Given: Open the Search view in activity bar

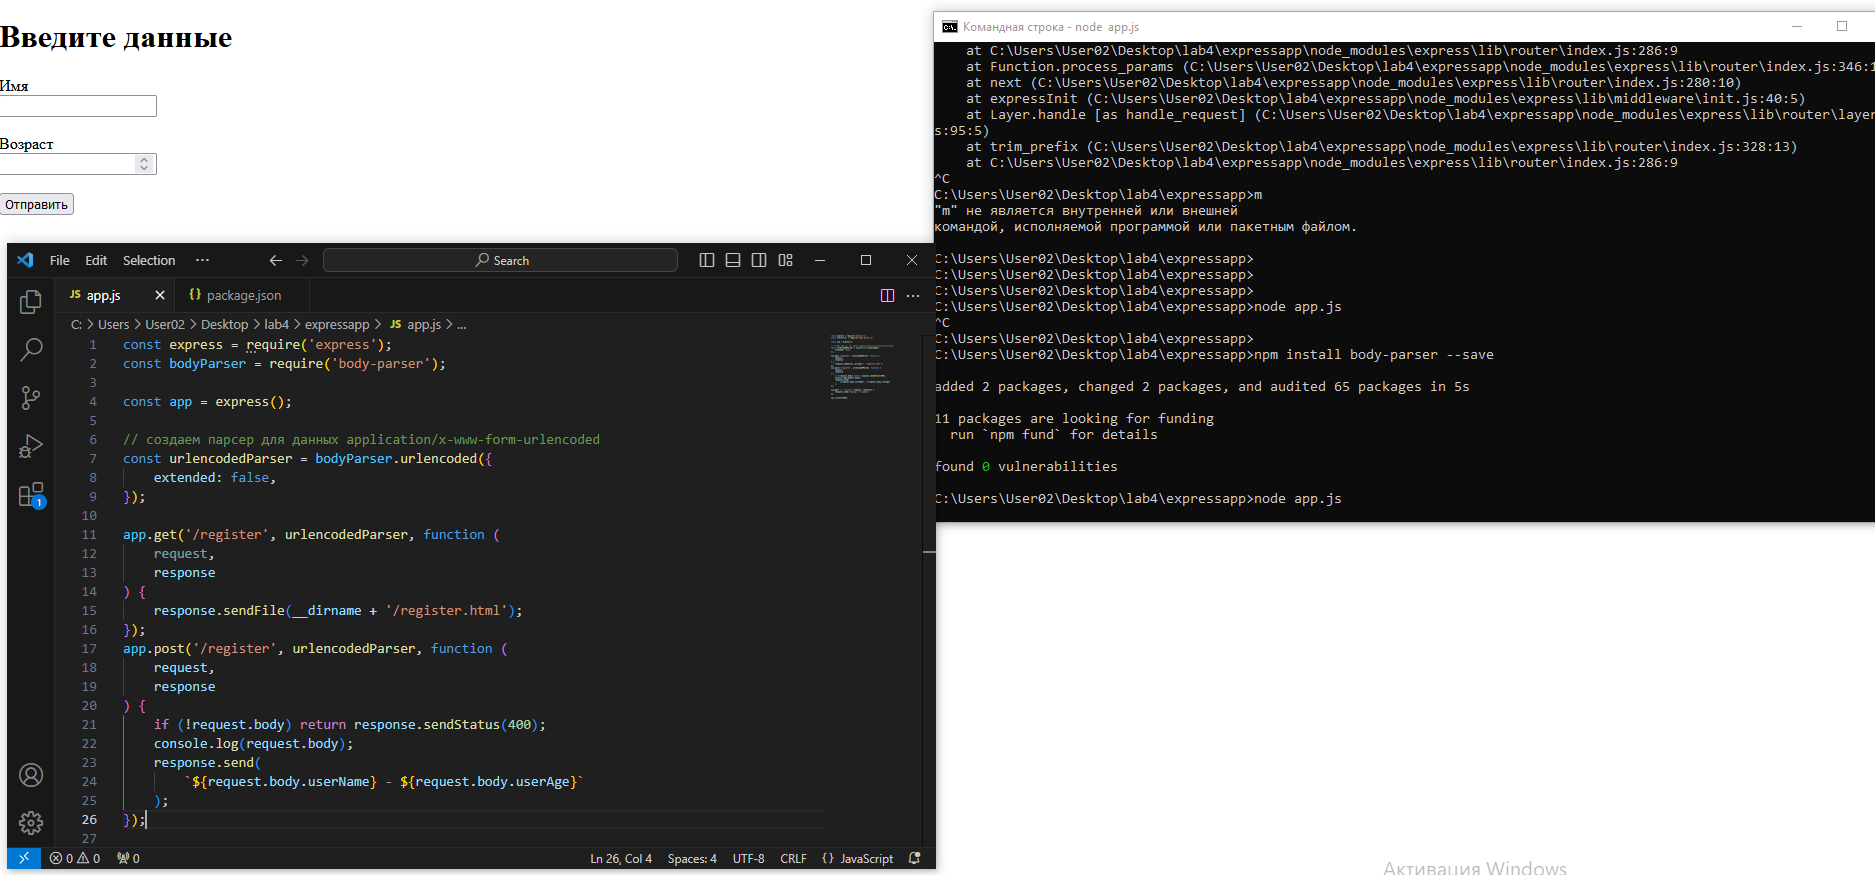Looking at the screenshot, I should tap(31, 349).
